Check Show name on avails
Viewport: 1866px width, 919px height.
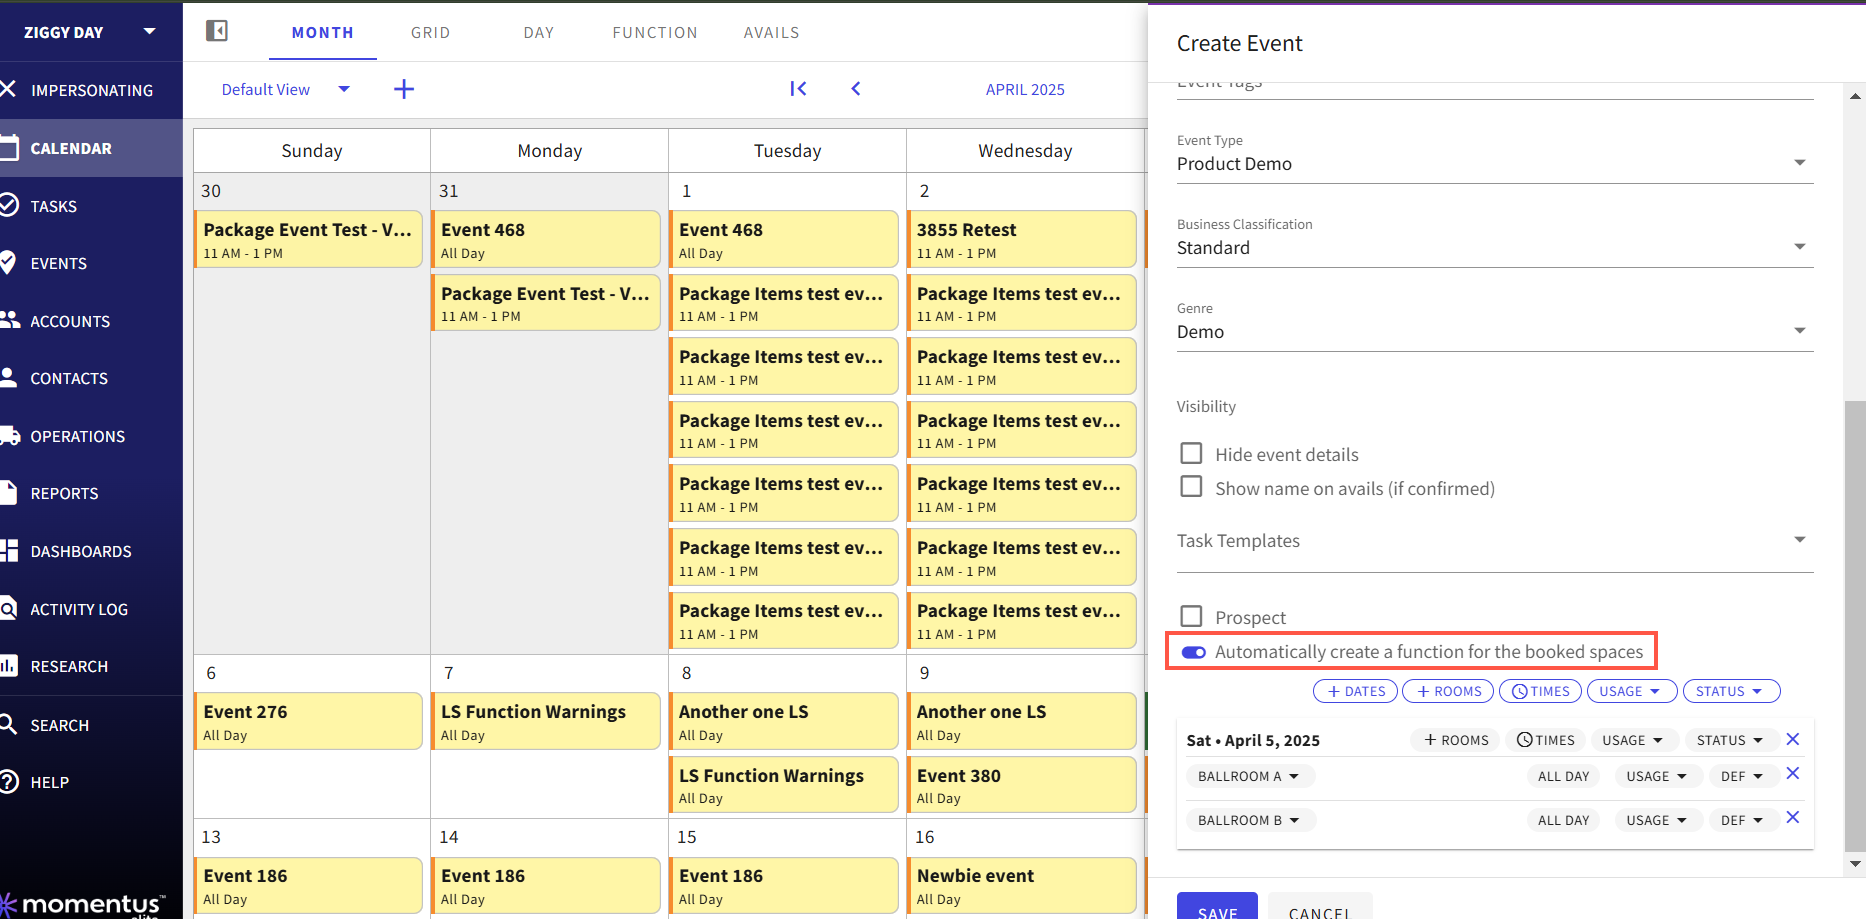[1191, 487]
